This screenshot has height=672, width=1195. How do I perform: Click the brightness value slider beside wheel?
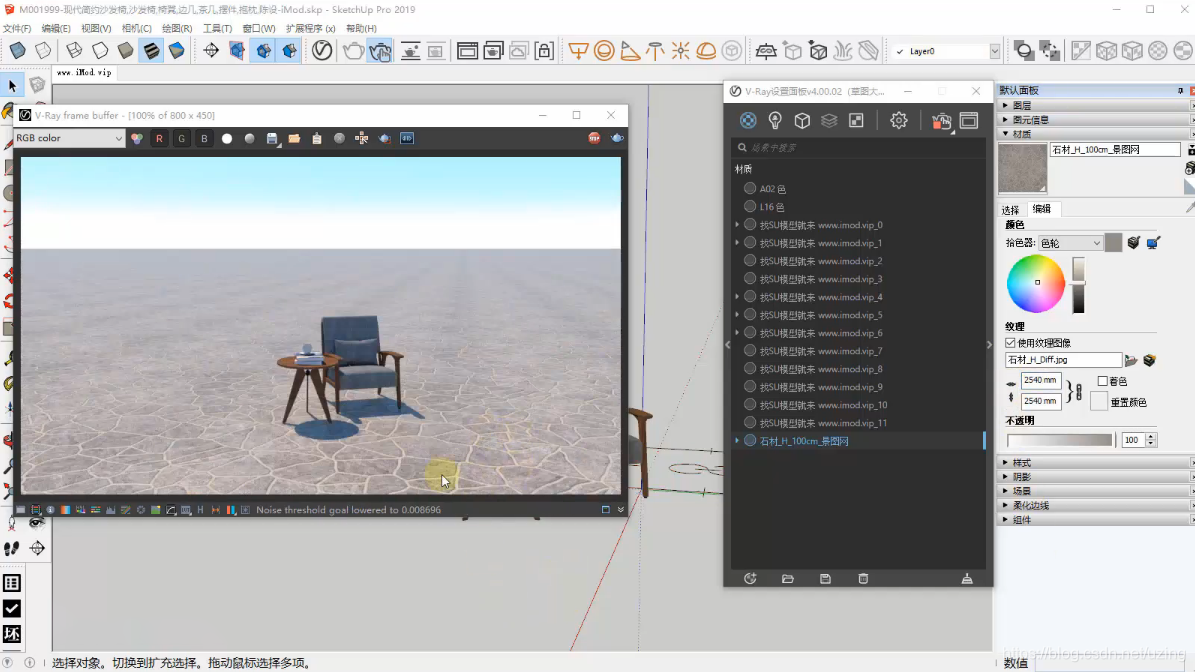coord(1078,286)
